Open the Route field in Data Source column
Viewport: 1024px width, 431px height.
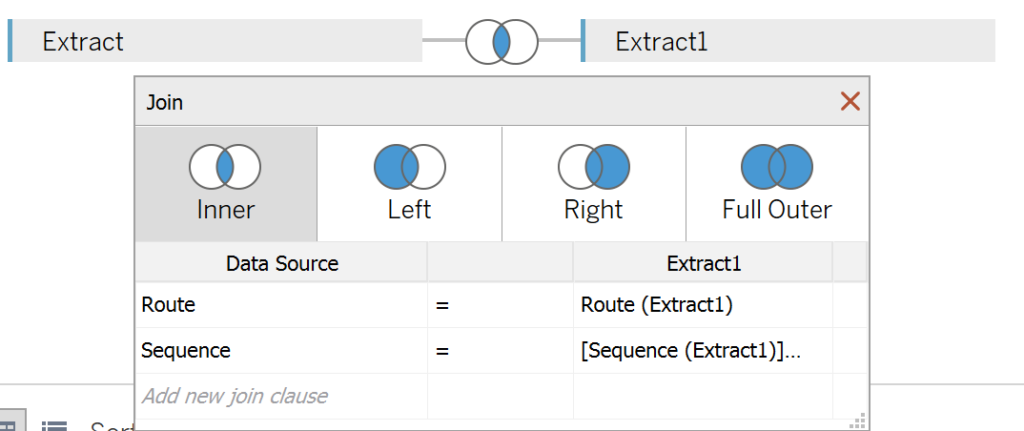[281, 305]
